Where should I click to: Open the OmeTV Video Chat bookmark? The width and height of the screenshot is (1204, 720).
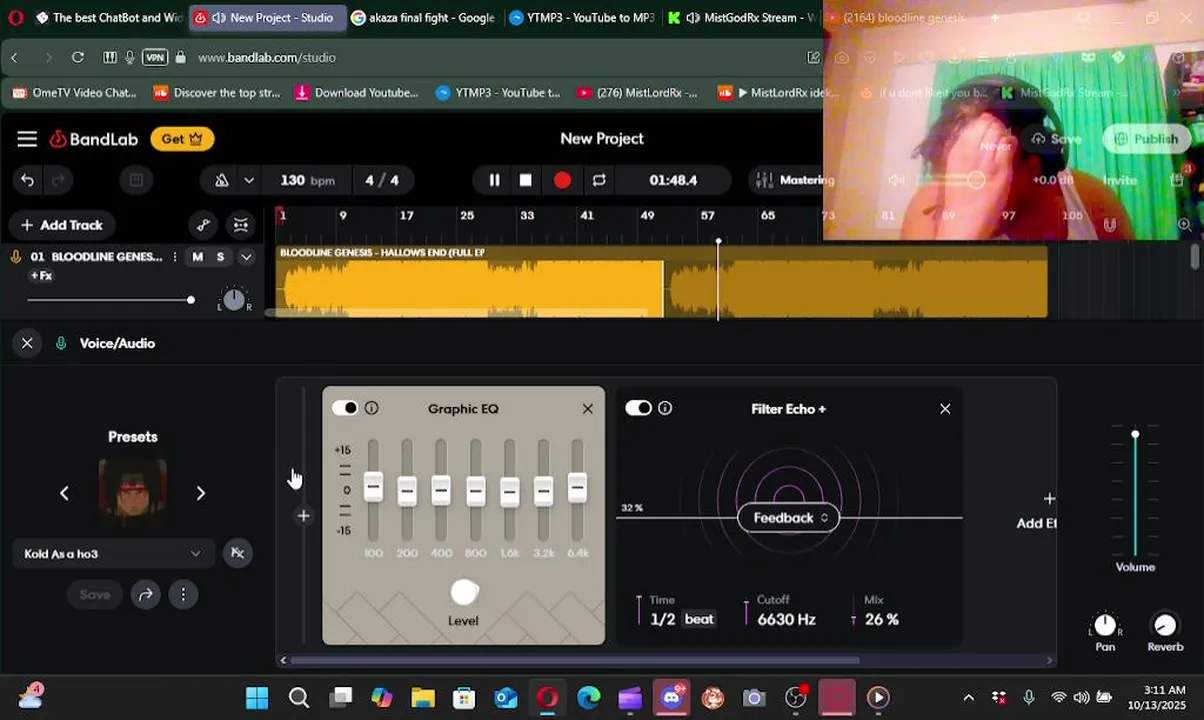(x=75, y=93)
